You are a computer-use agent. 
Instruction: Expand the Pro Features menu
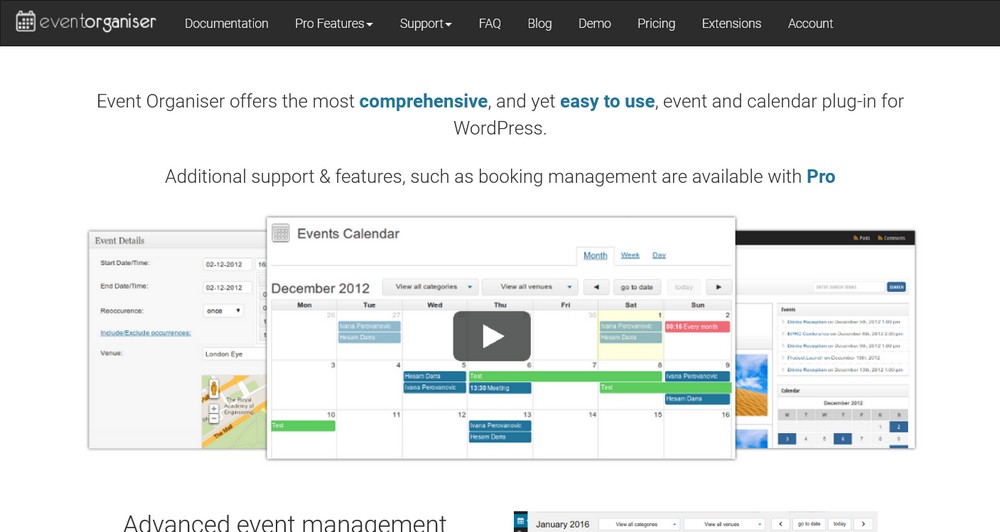click(x=334, y=24)
